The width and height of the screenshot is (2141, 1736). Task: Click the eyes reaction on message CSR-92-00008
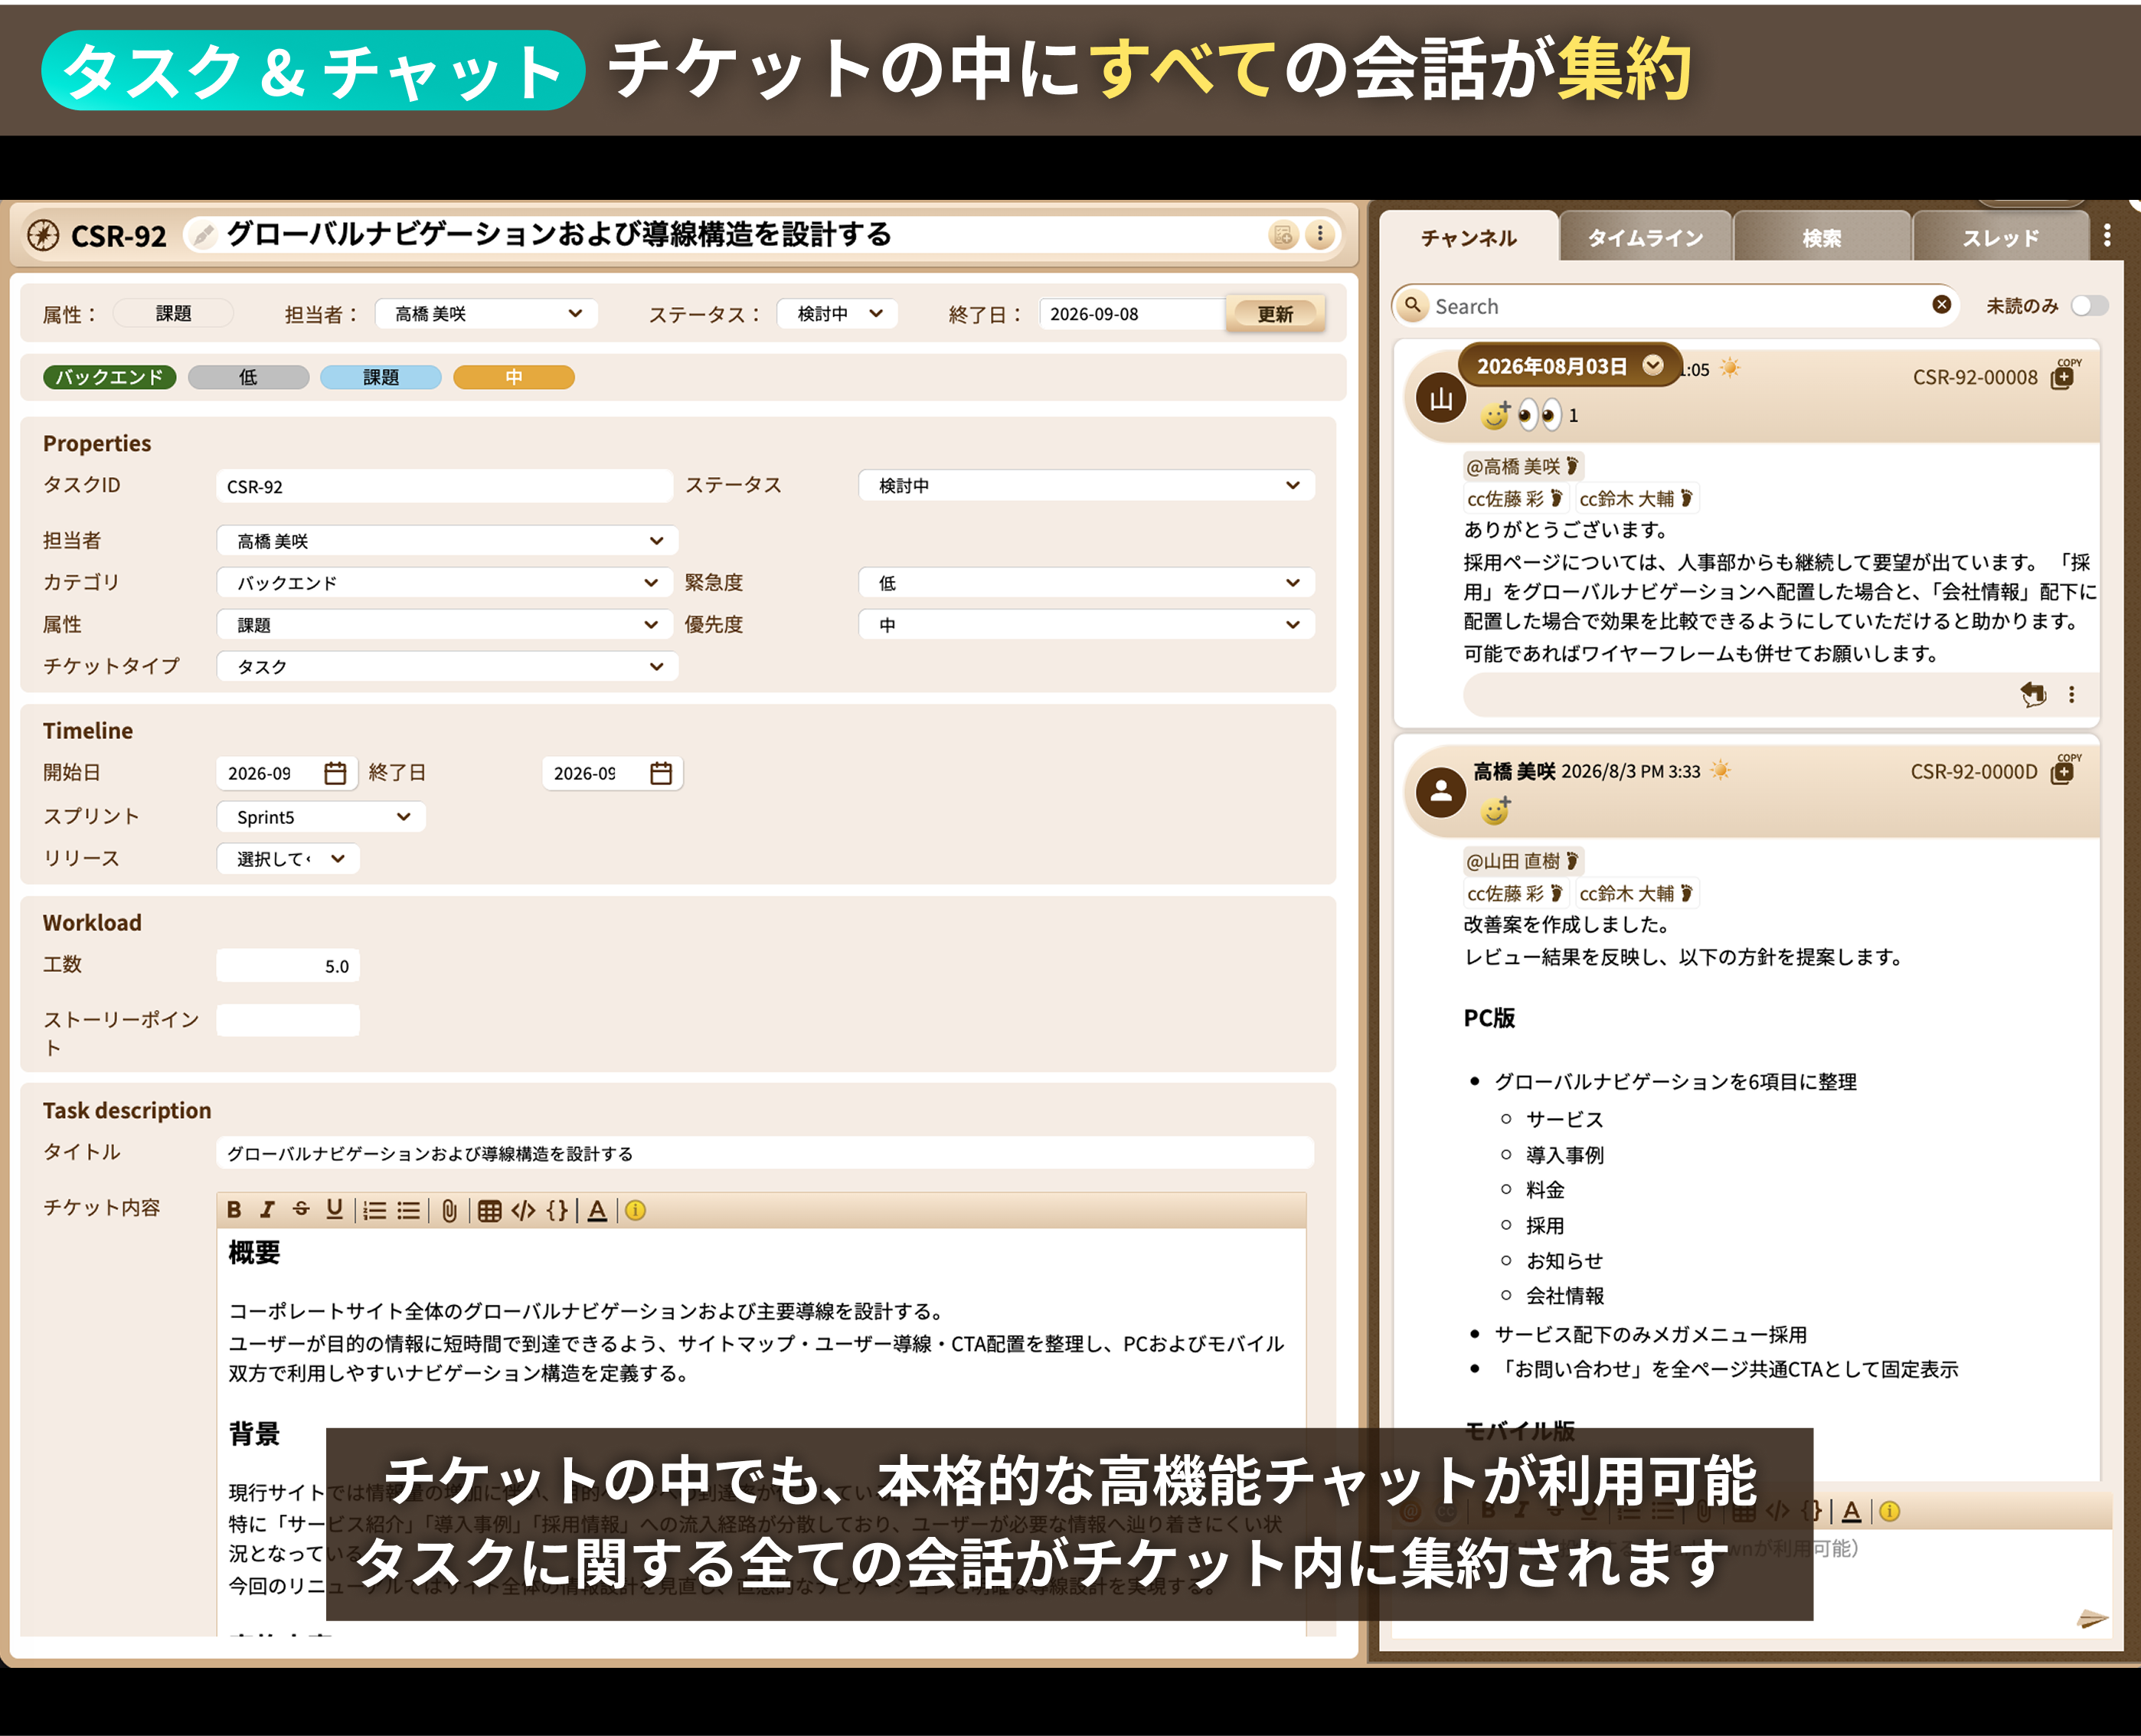(x=1539, y=414)
